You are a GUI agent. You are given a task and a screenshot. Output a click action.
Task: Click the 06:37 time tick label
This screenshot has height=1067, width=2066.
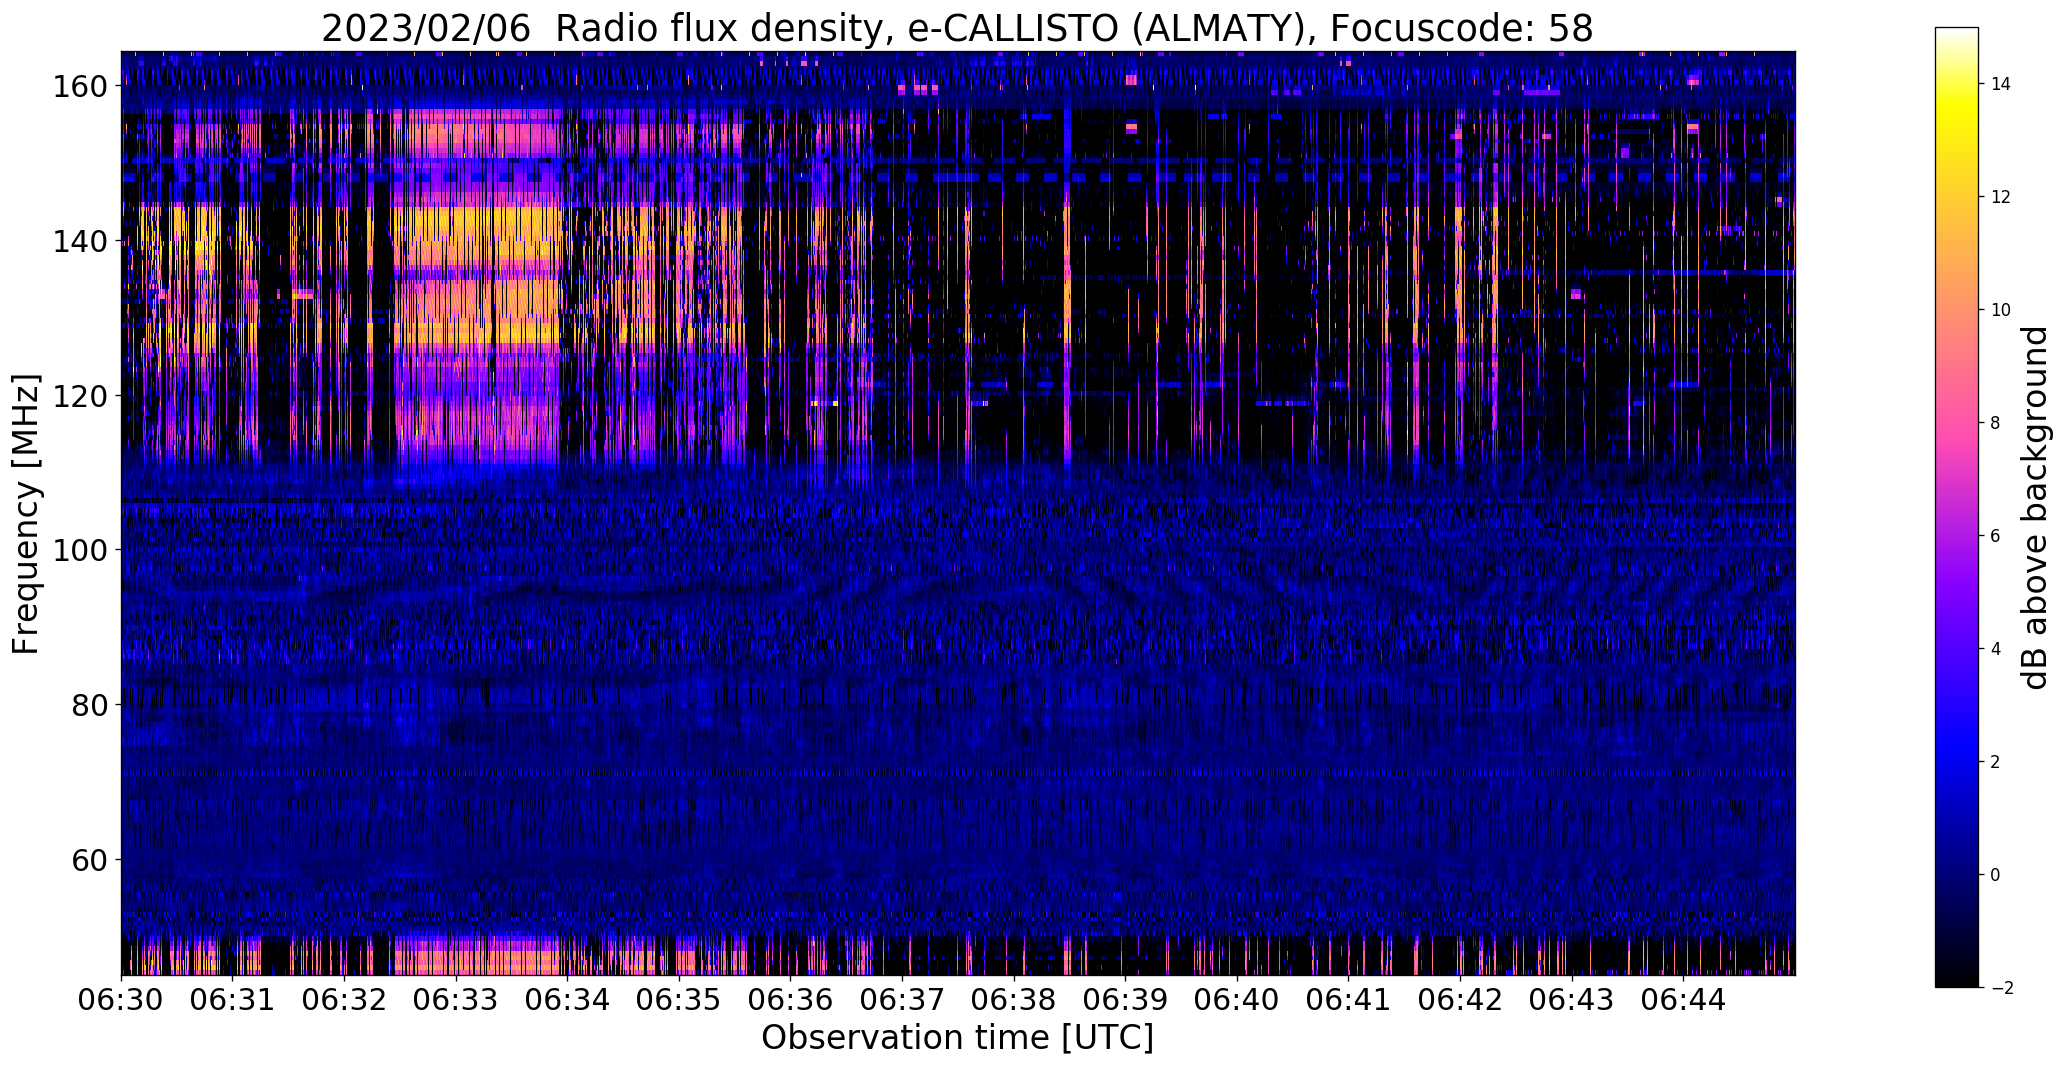902,999
